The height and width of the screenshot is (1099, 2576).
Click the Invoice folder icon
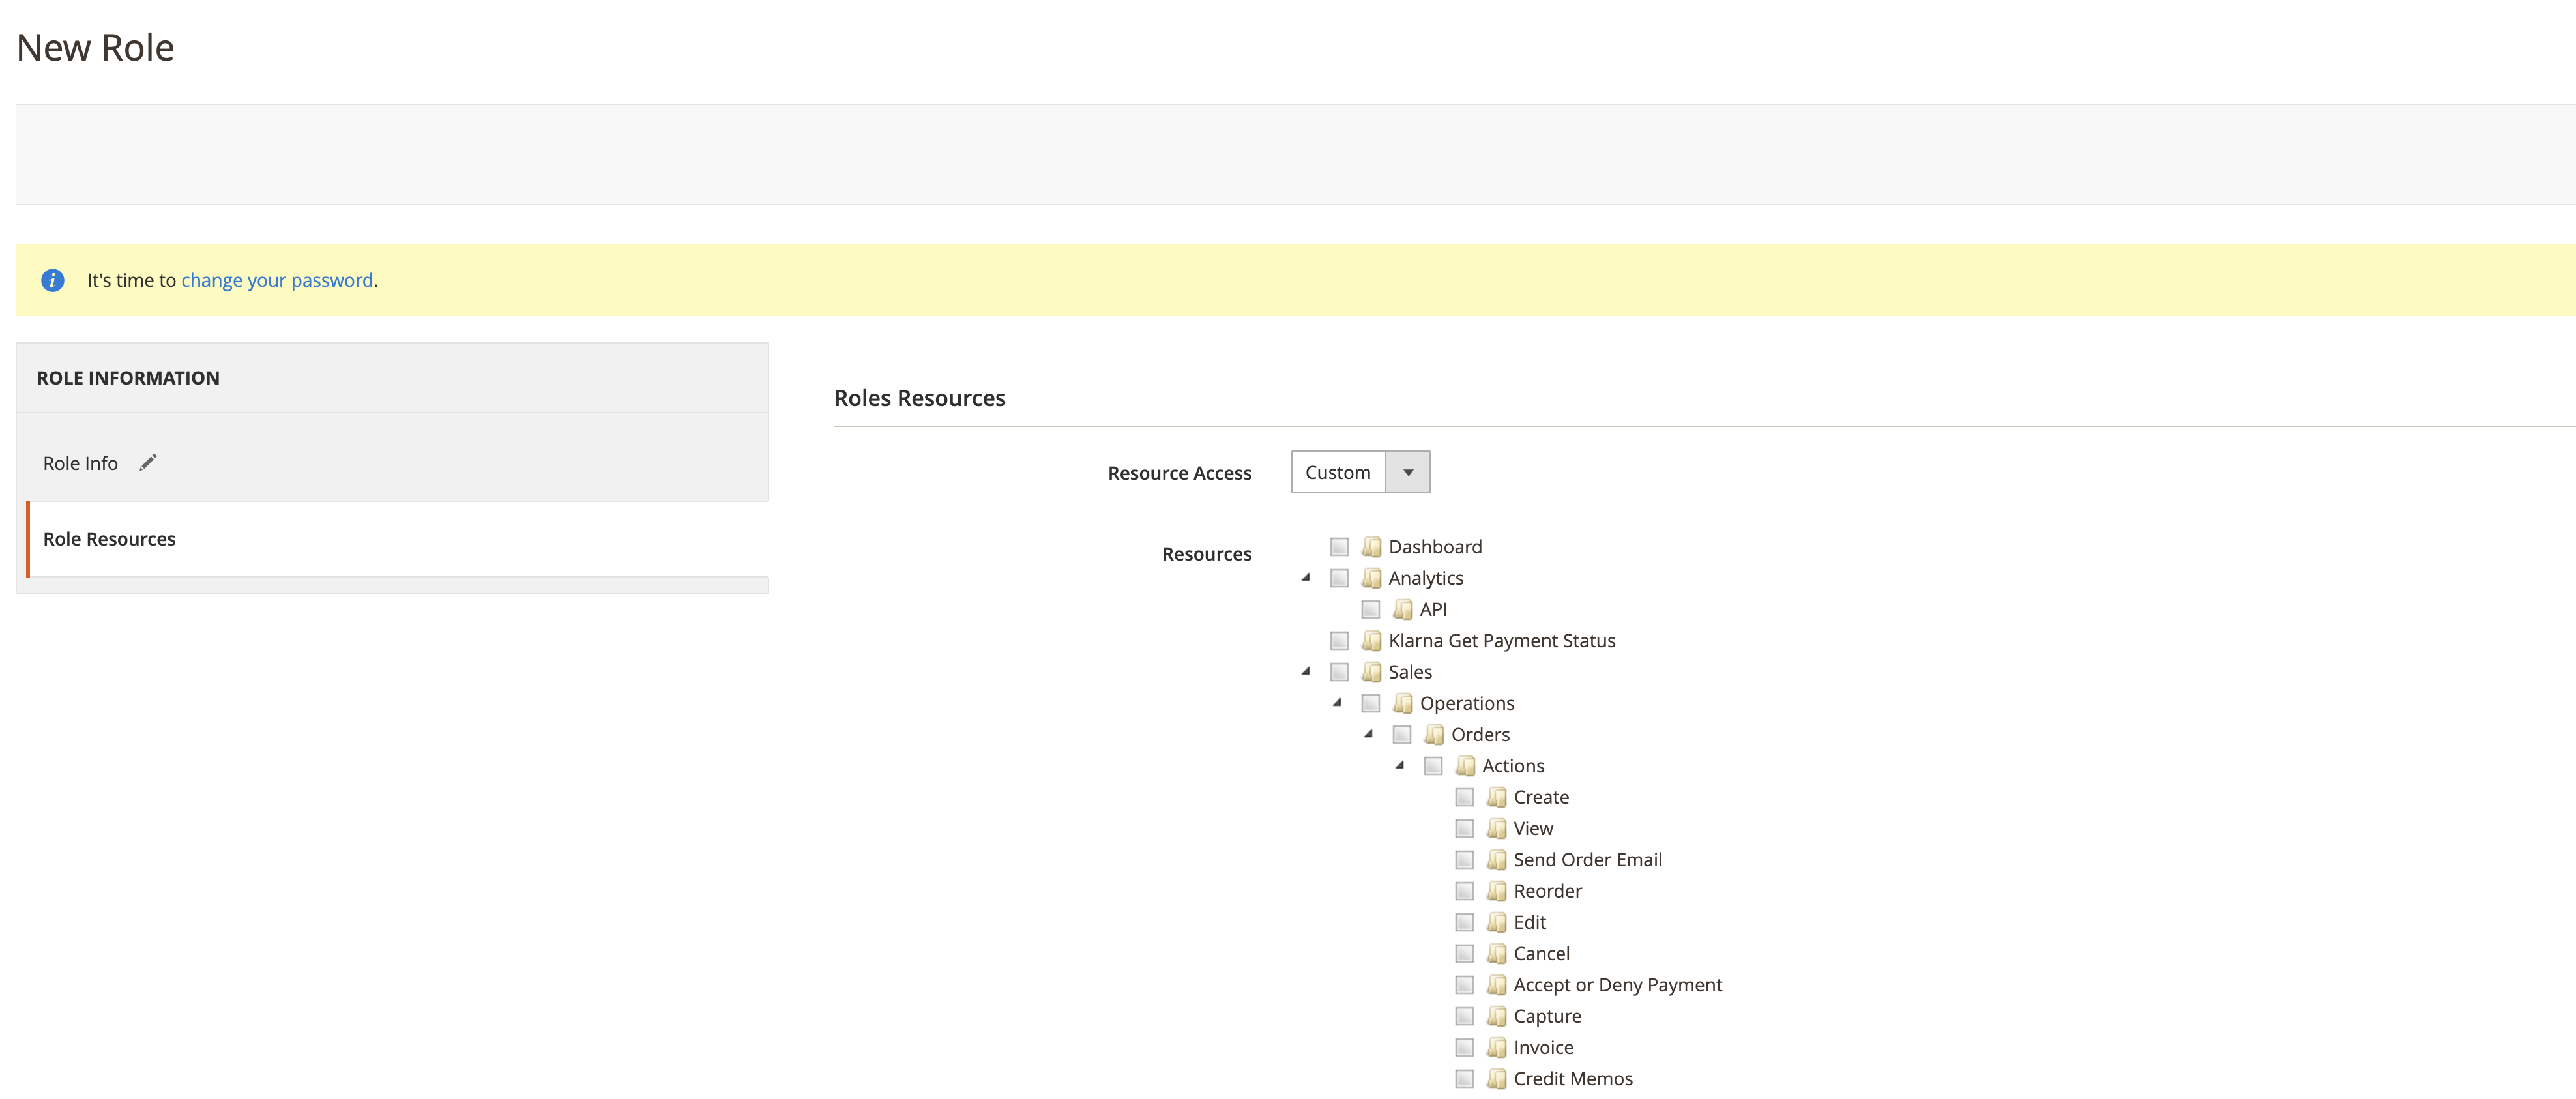(x=1496, y=1047)
